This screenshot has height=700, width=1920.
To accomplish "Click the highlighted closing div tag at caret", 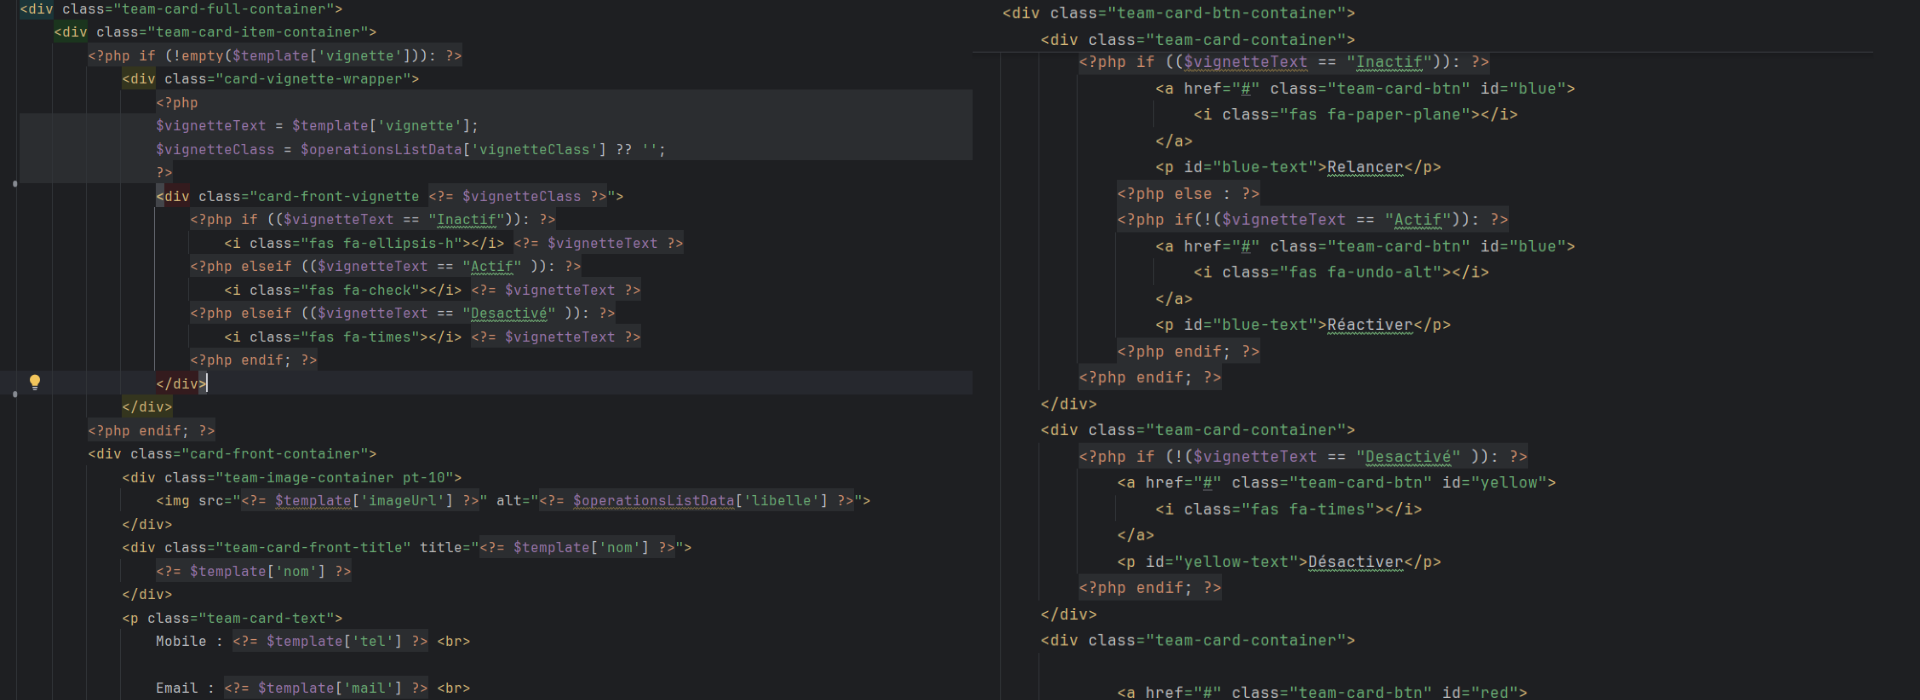I will click(x=180, y=384).
